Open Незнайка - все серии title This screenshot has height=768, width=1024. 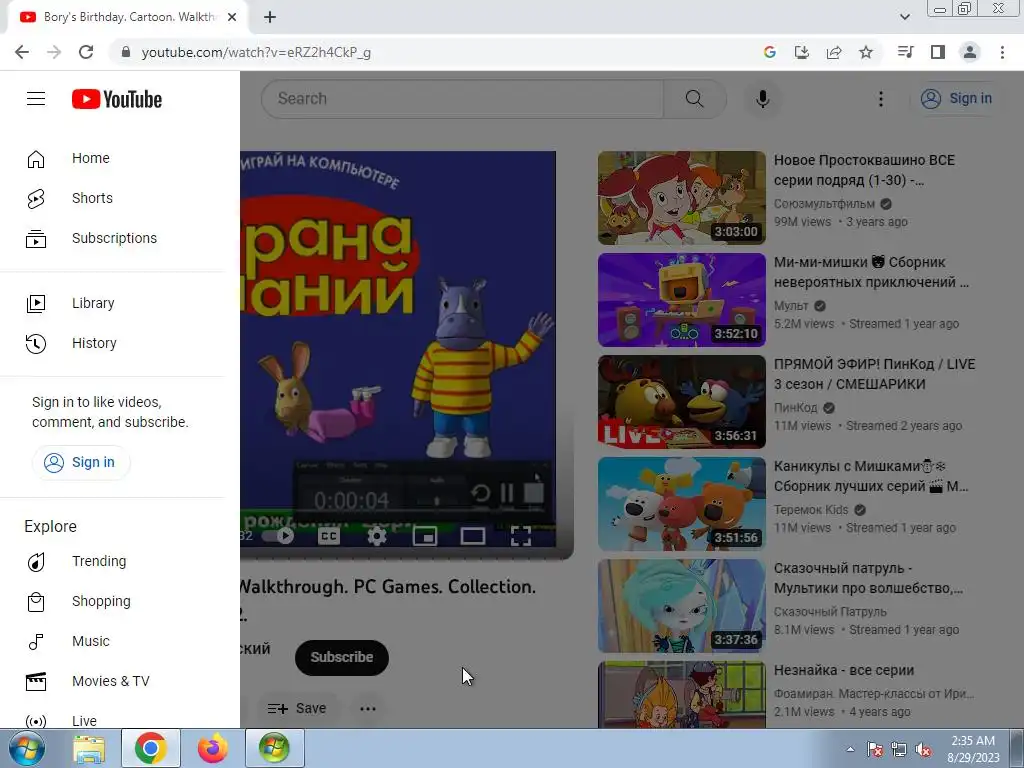coord(844,670)
